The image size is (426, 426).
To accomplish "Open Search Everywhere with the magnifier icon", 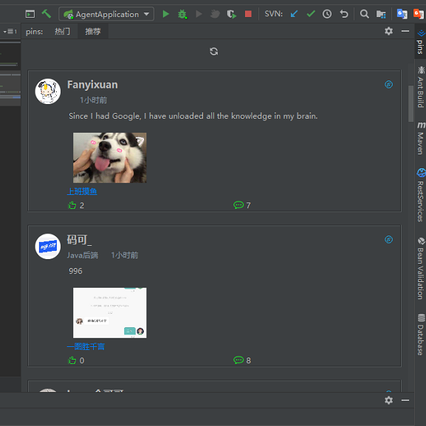I will (x=364, y=14).
